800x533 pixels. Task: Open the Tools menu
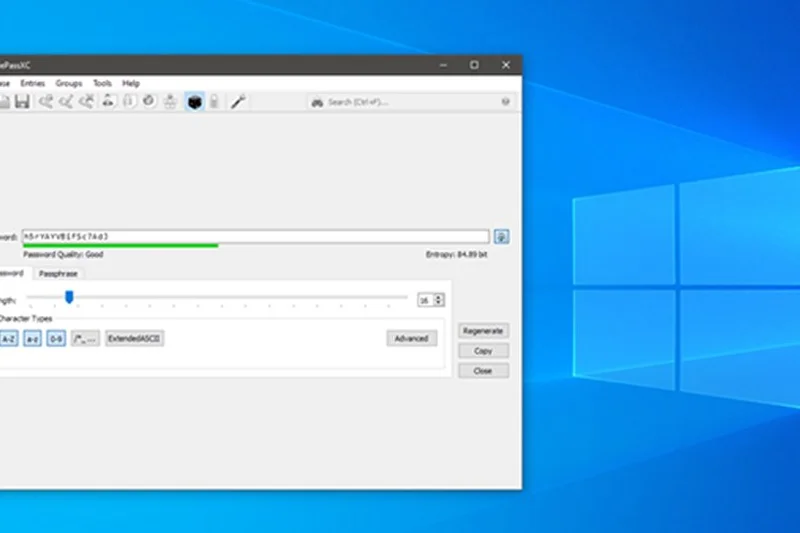[102, 83]
